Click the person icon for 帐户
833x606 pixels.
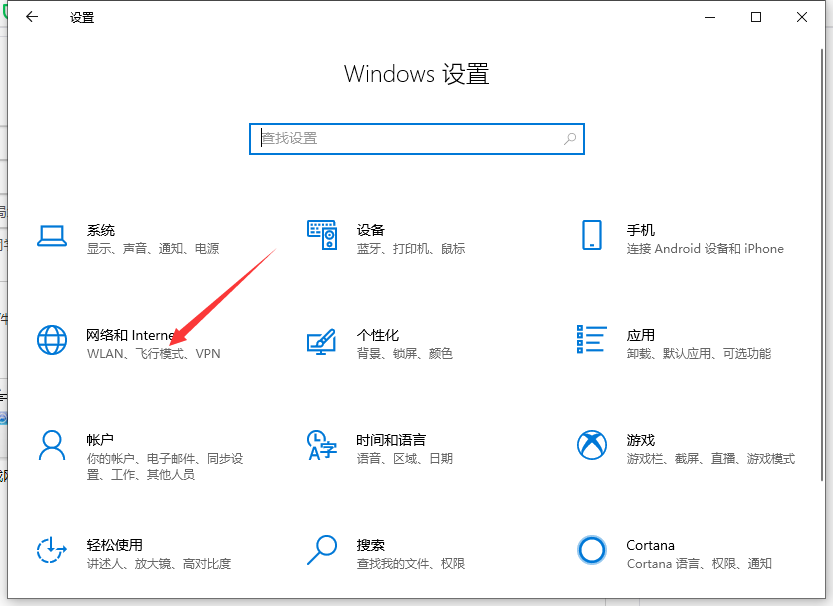[x=51, y=445]
